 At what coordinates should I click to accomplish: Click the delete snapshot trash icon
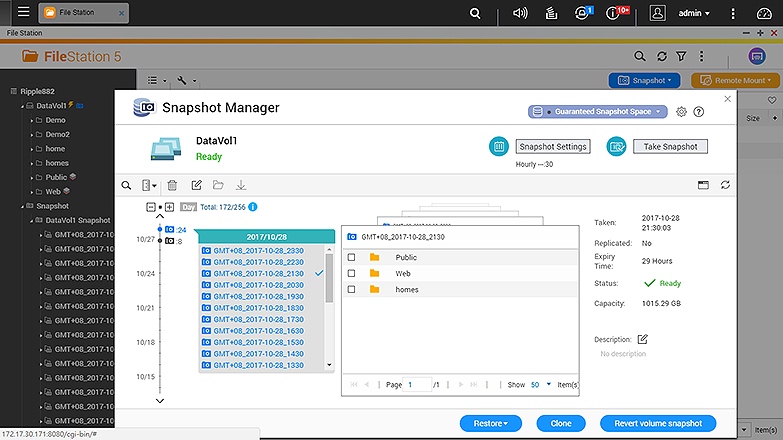pyautogui.click(x=172, y=185)
